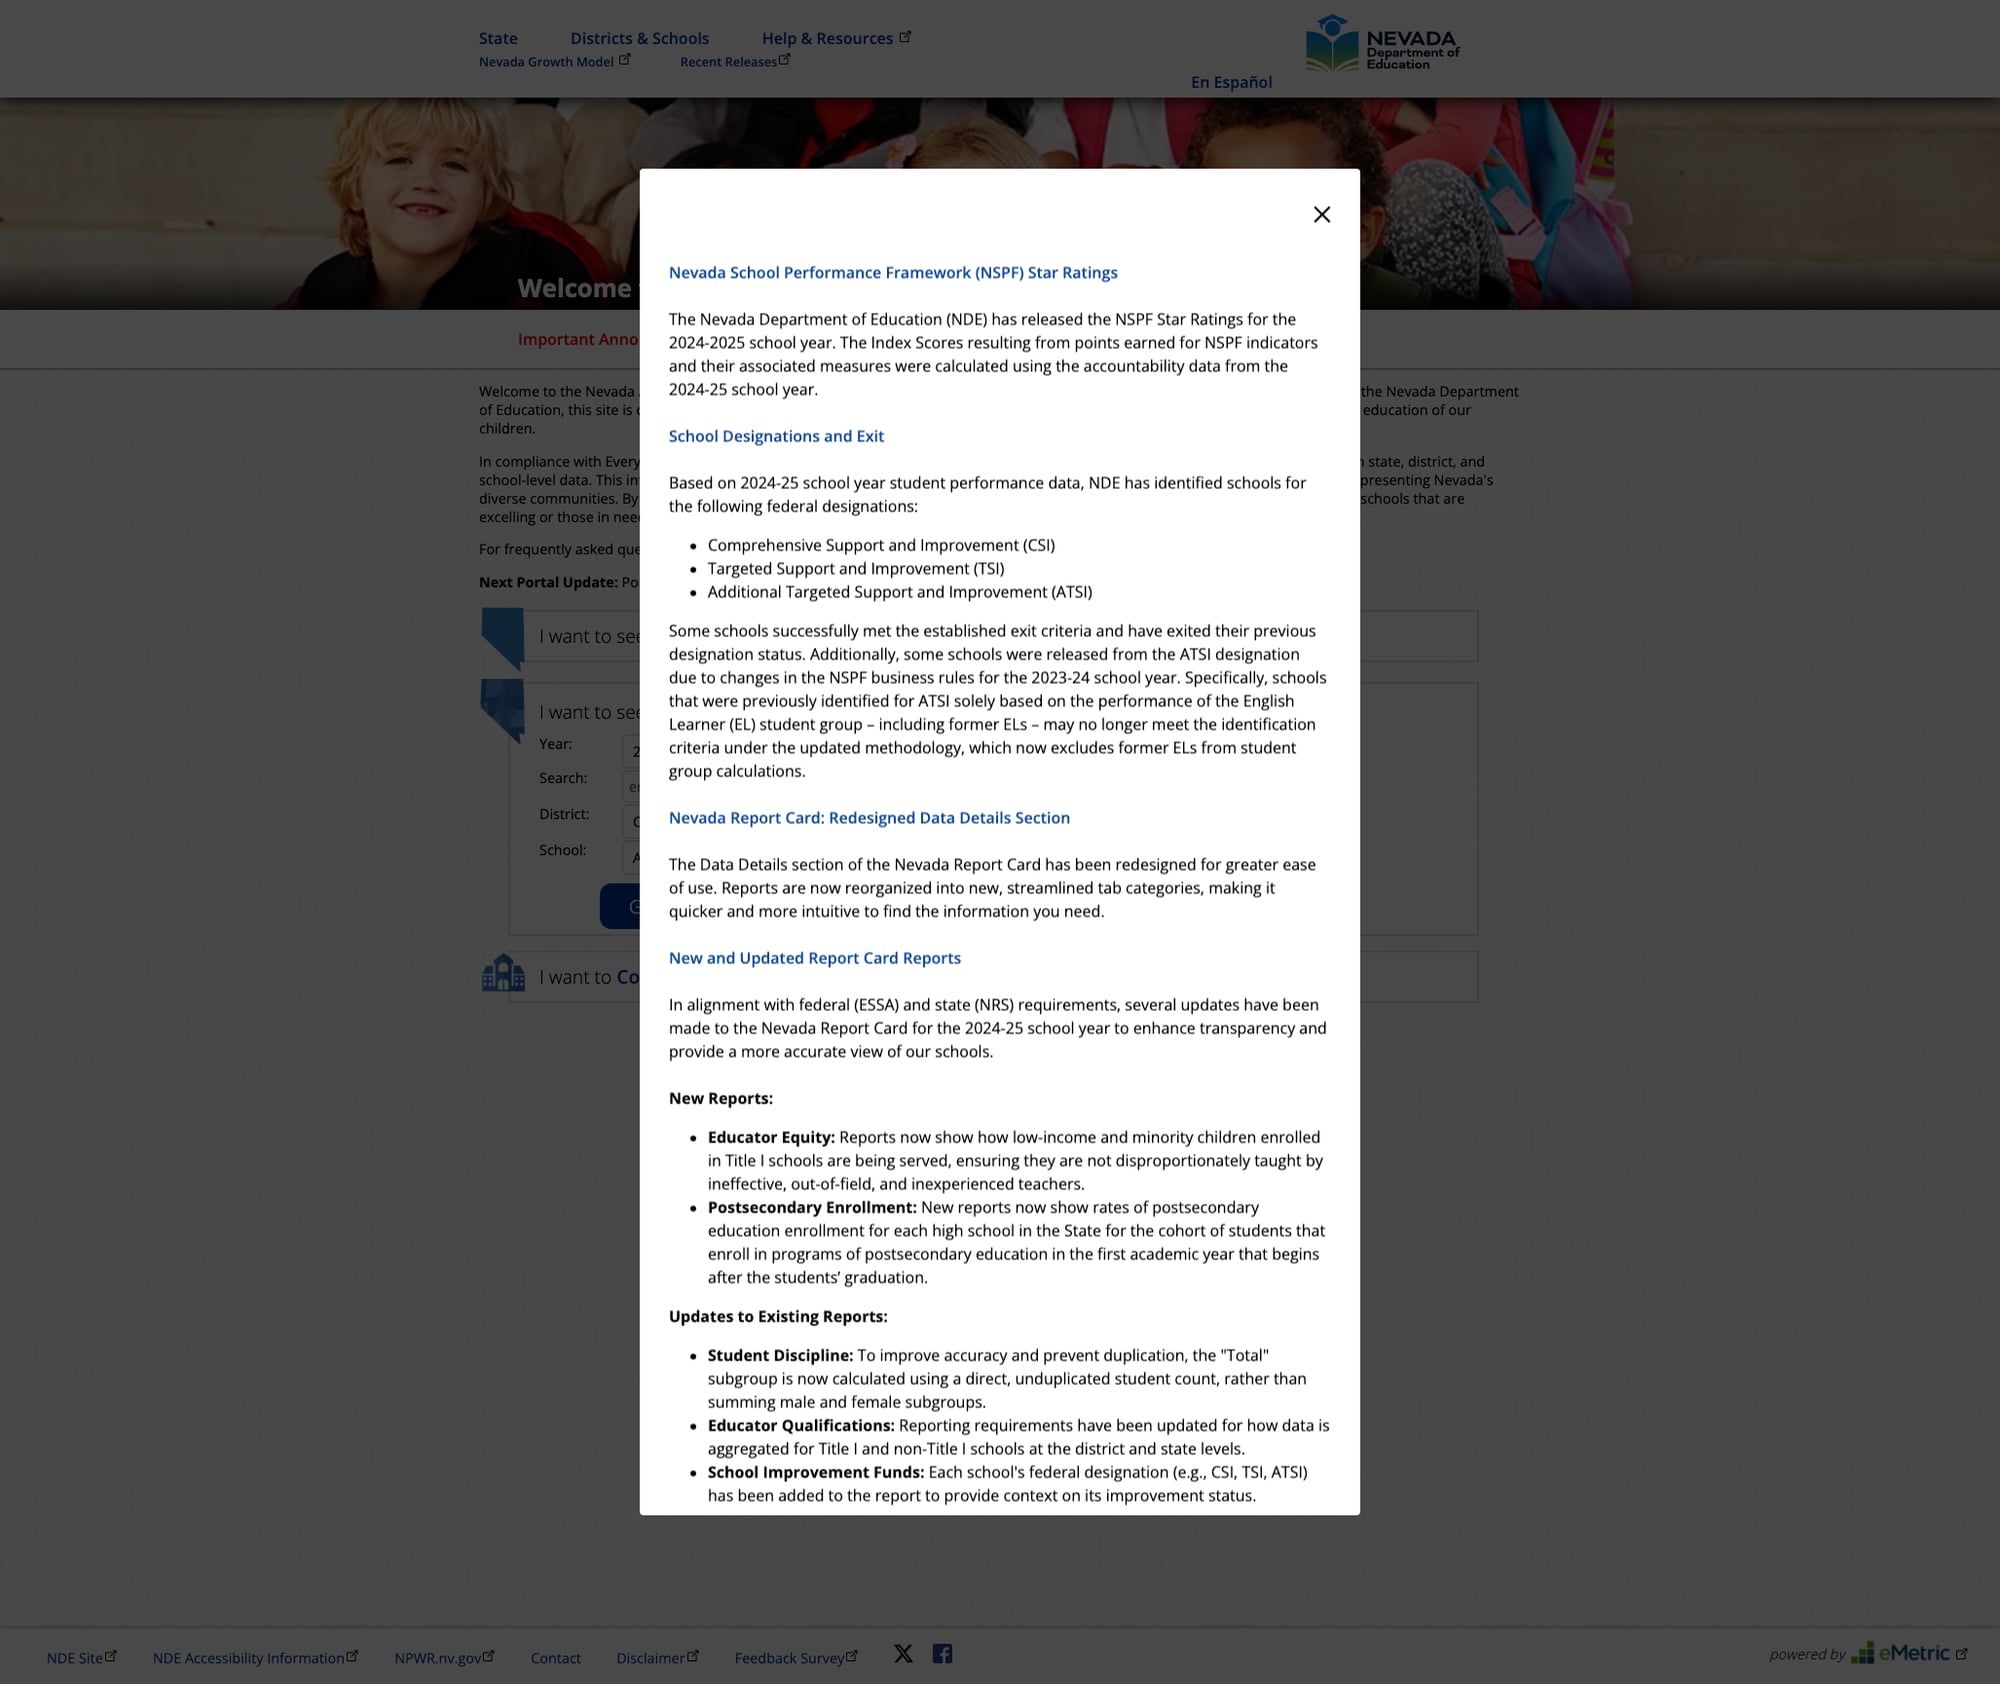Click the Nevada districts map icon beside the Year/Search form

(x=503, y=710)
